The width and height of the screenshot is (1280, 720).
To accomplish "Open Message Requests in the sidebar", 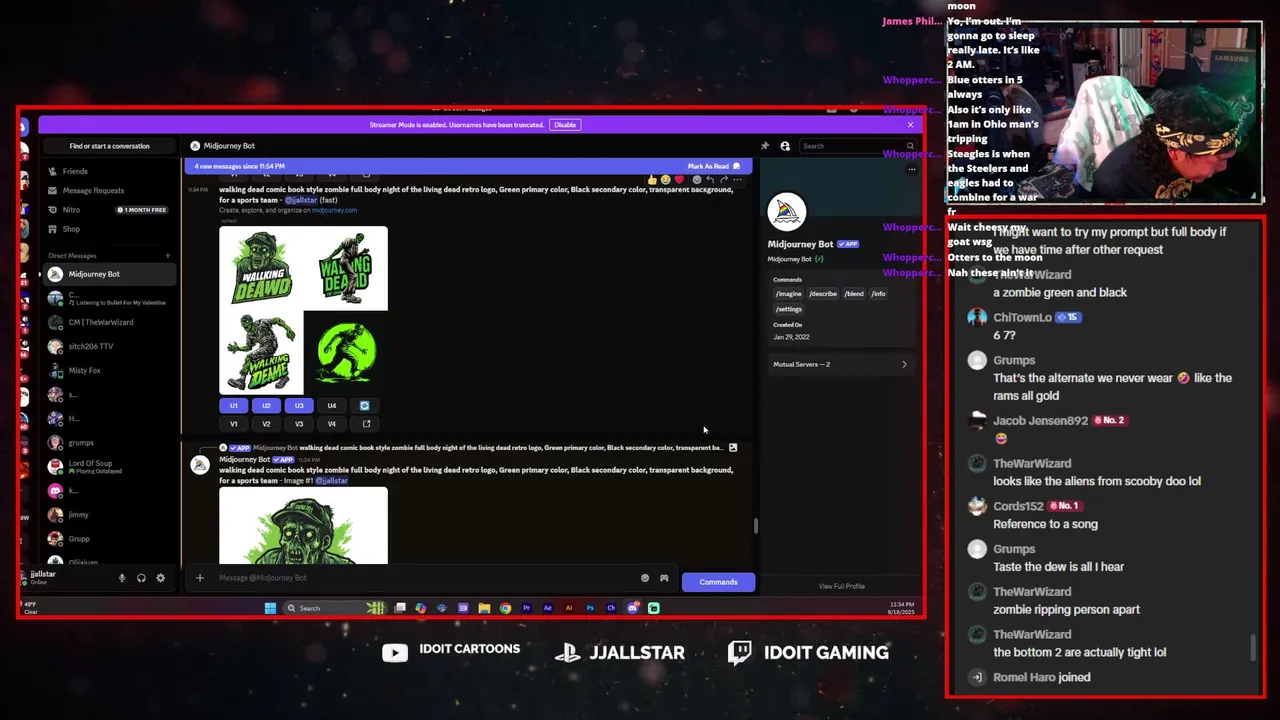I will tap(110, 190).
